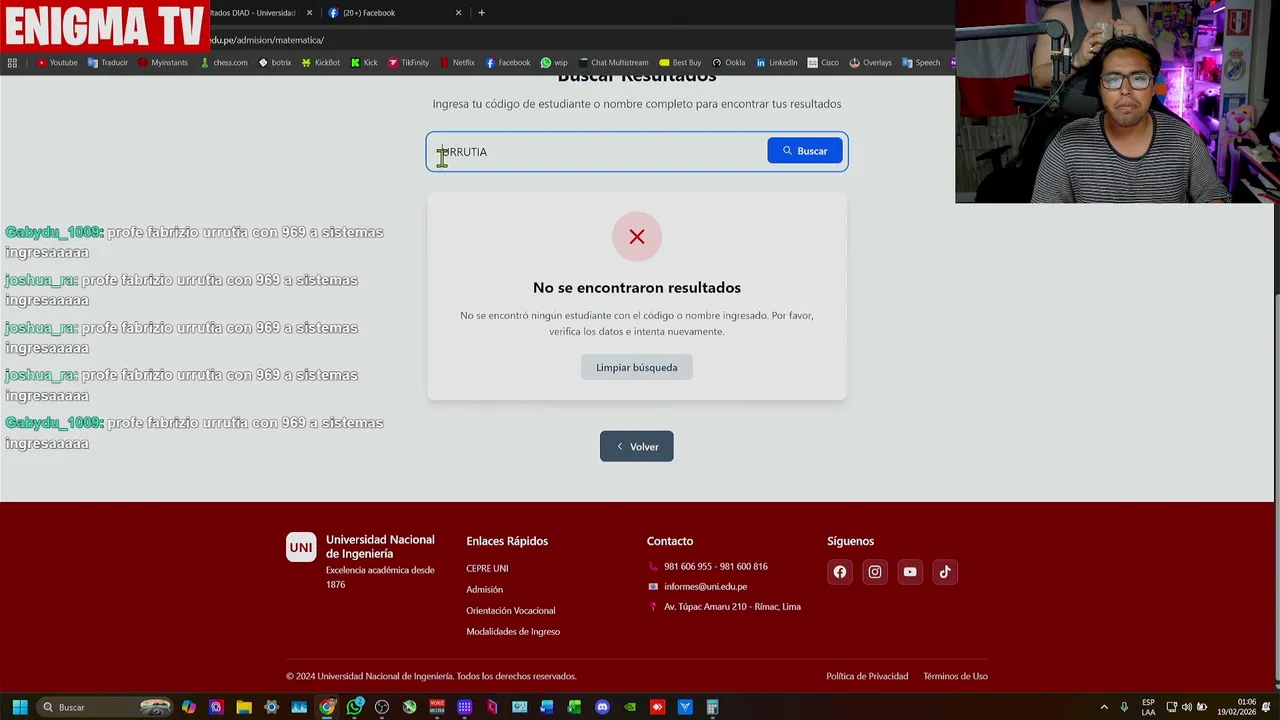Open the Traducir bookmark

(x=108, y=62)
